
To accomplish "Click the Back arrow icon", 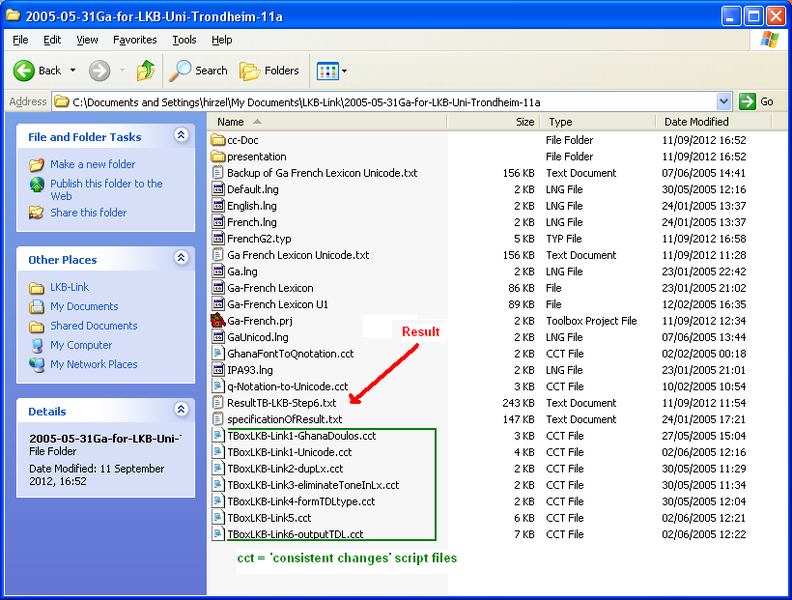I will [23, 71].
